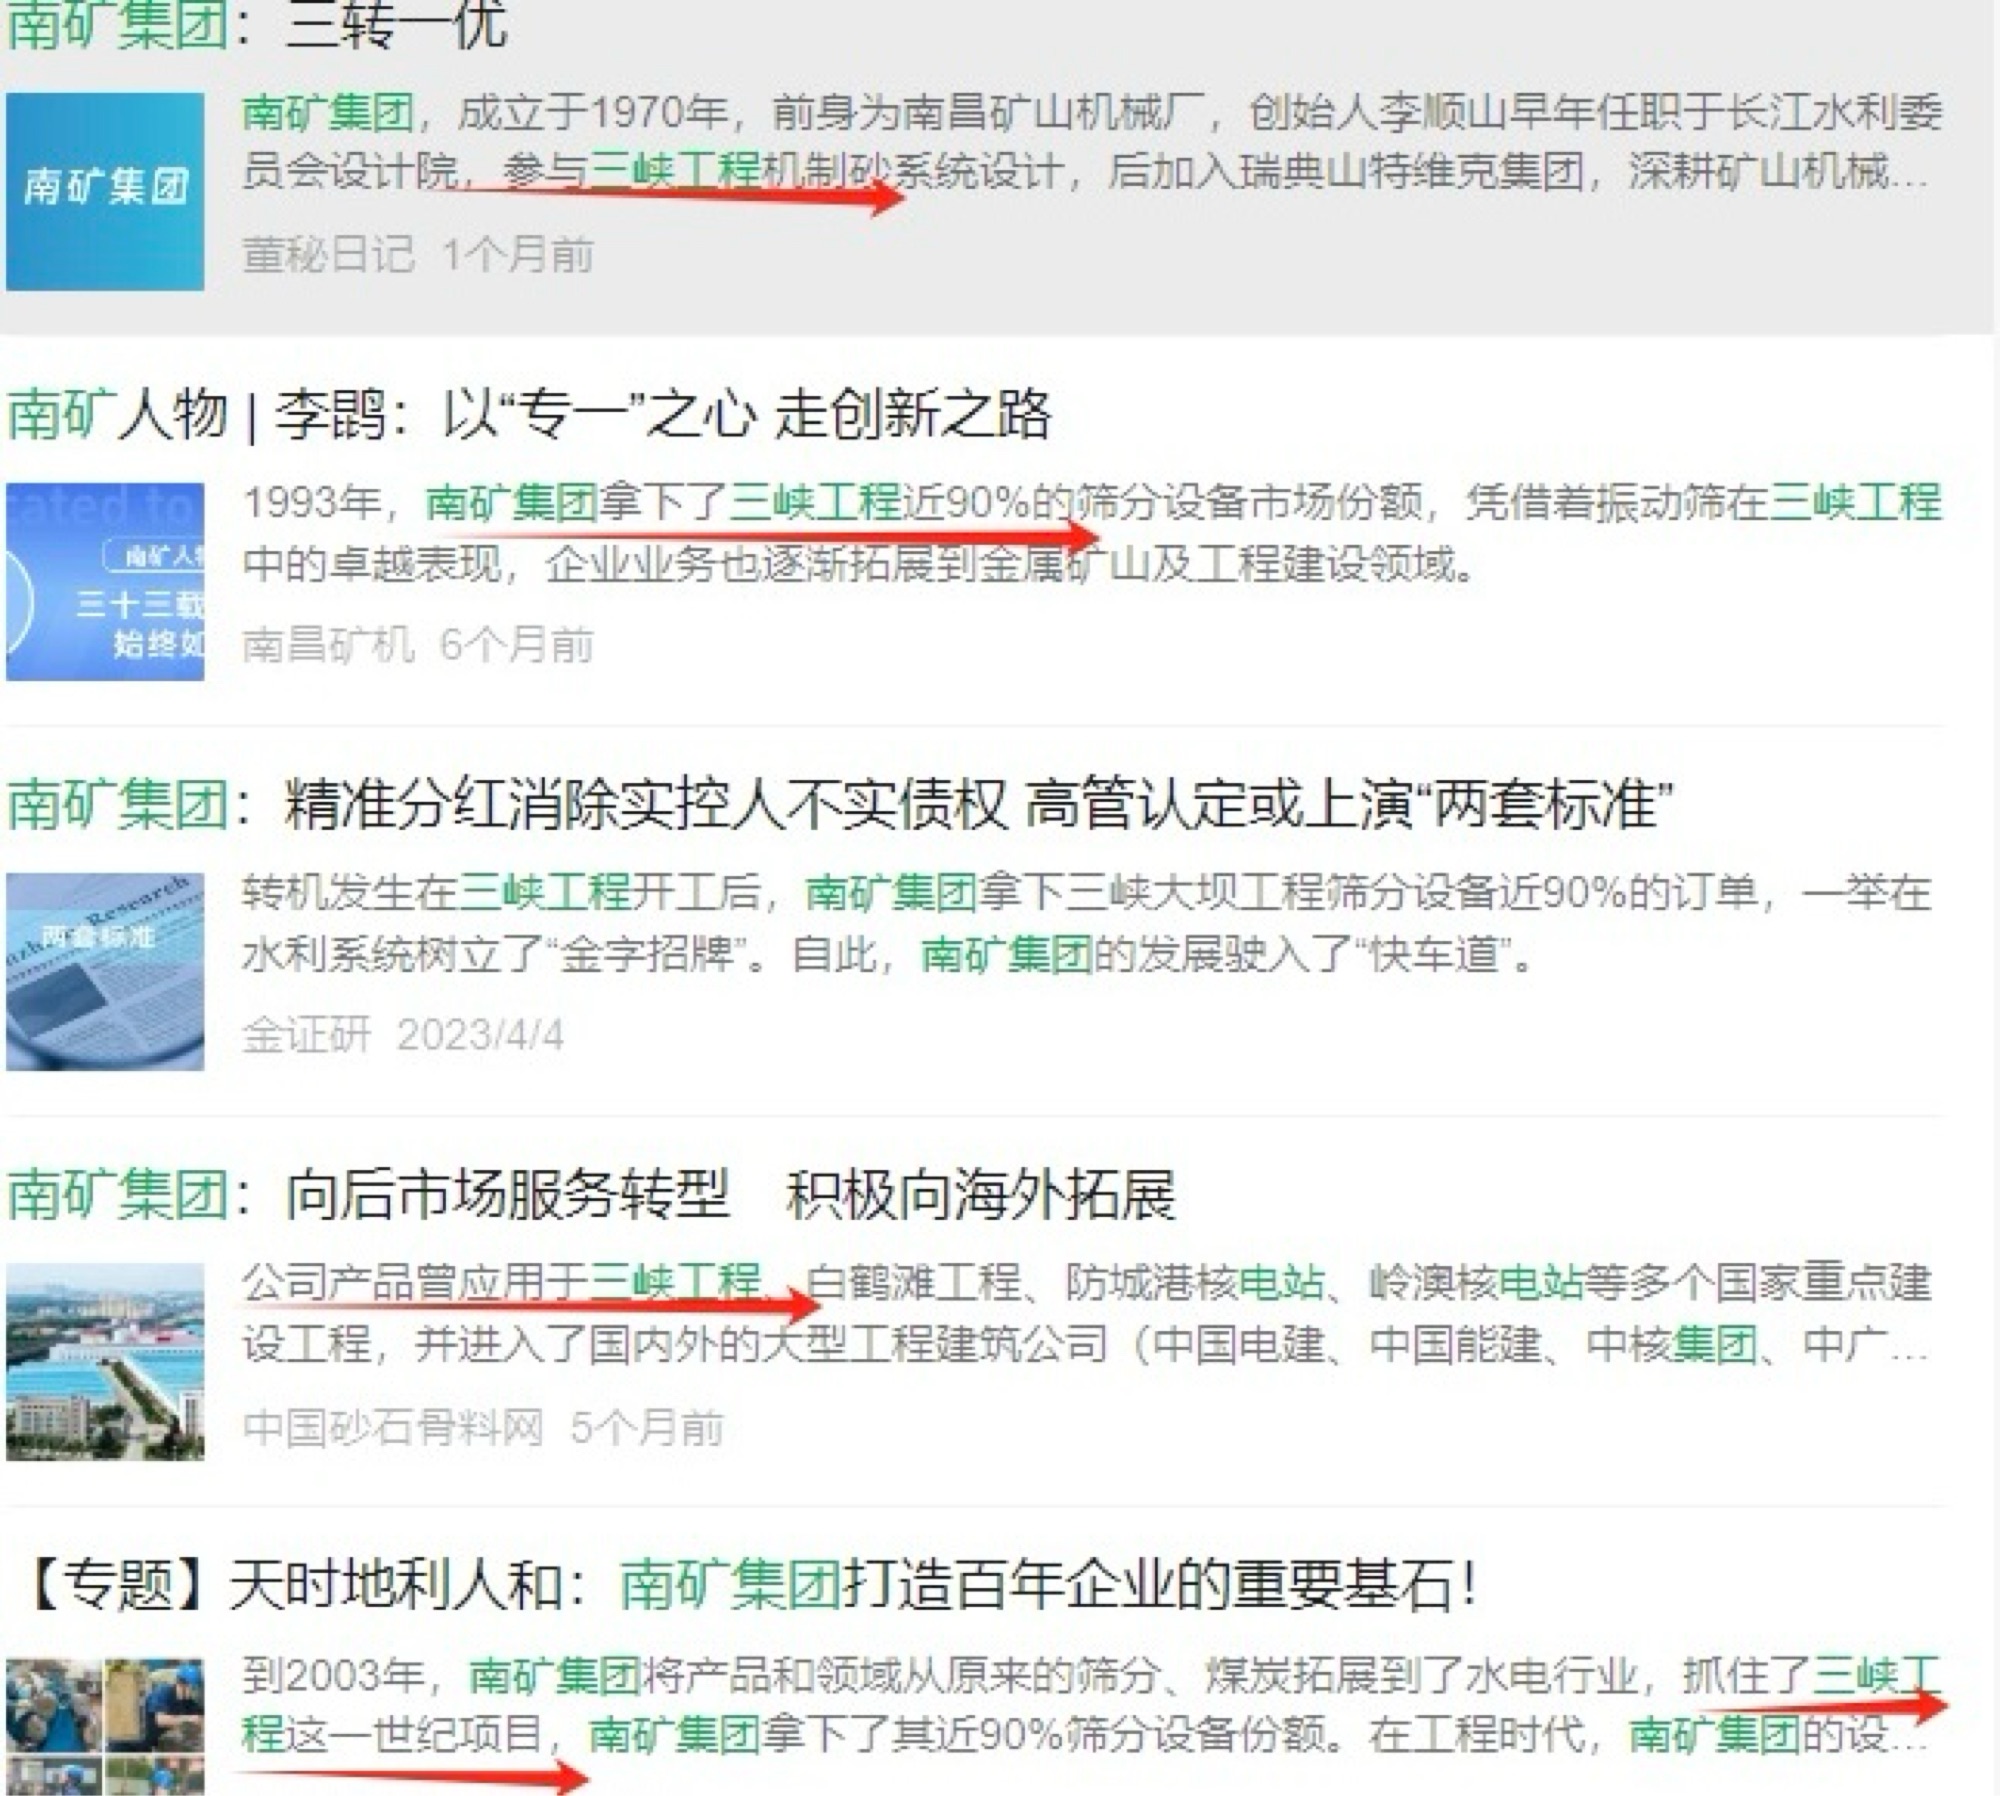Click date label 2023/4/4
Viewport: 2000px width, 1796px height.
[480, 1035]
